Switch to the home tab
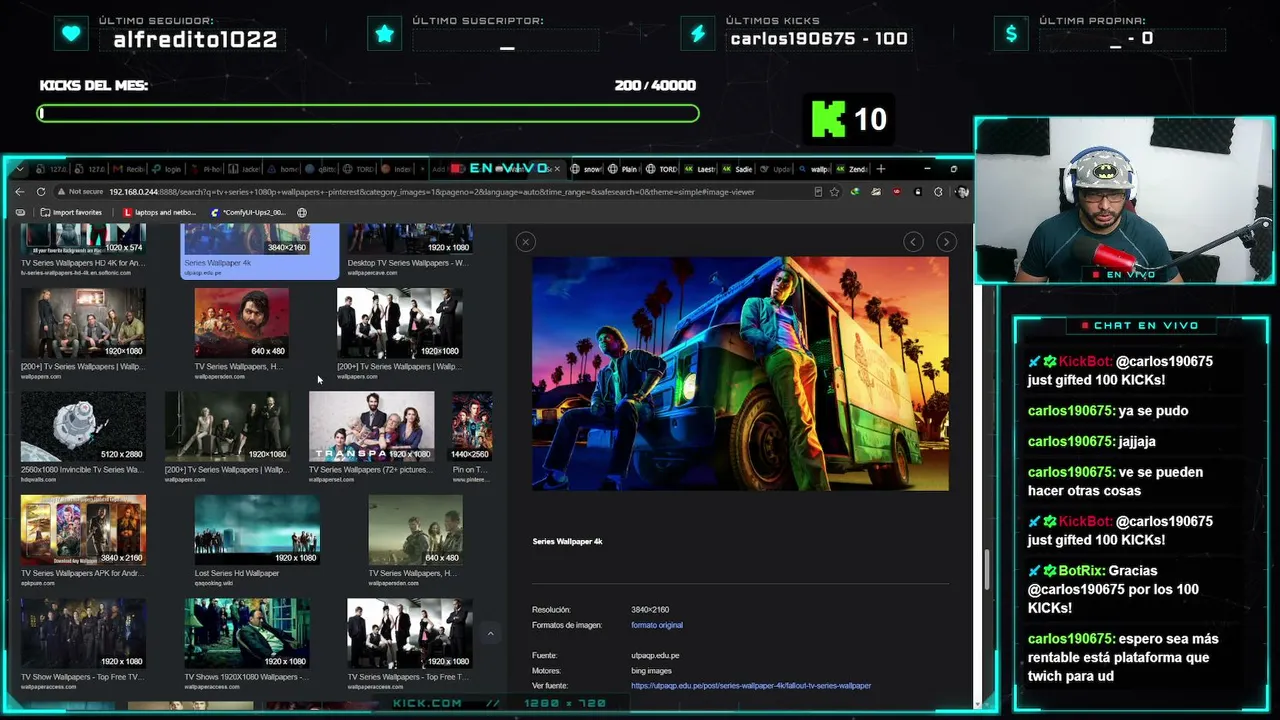This screenshot has height=720, width=1280. (282, 169)
